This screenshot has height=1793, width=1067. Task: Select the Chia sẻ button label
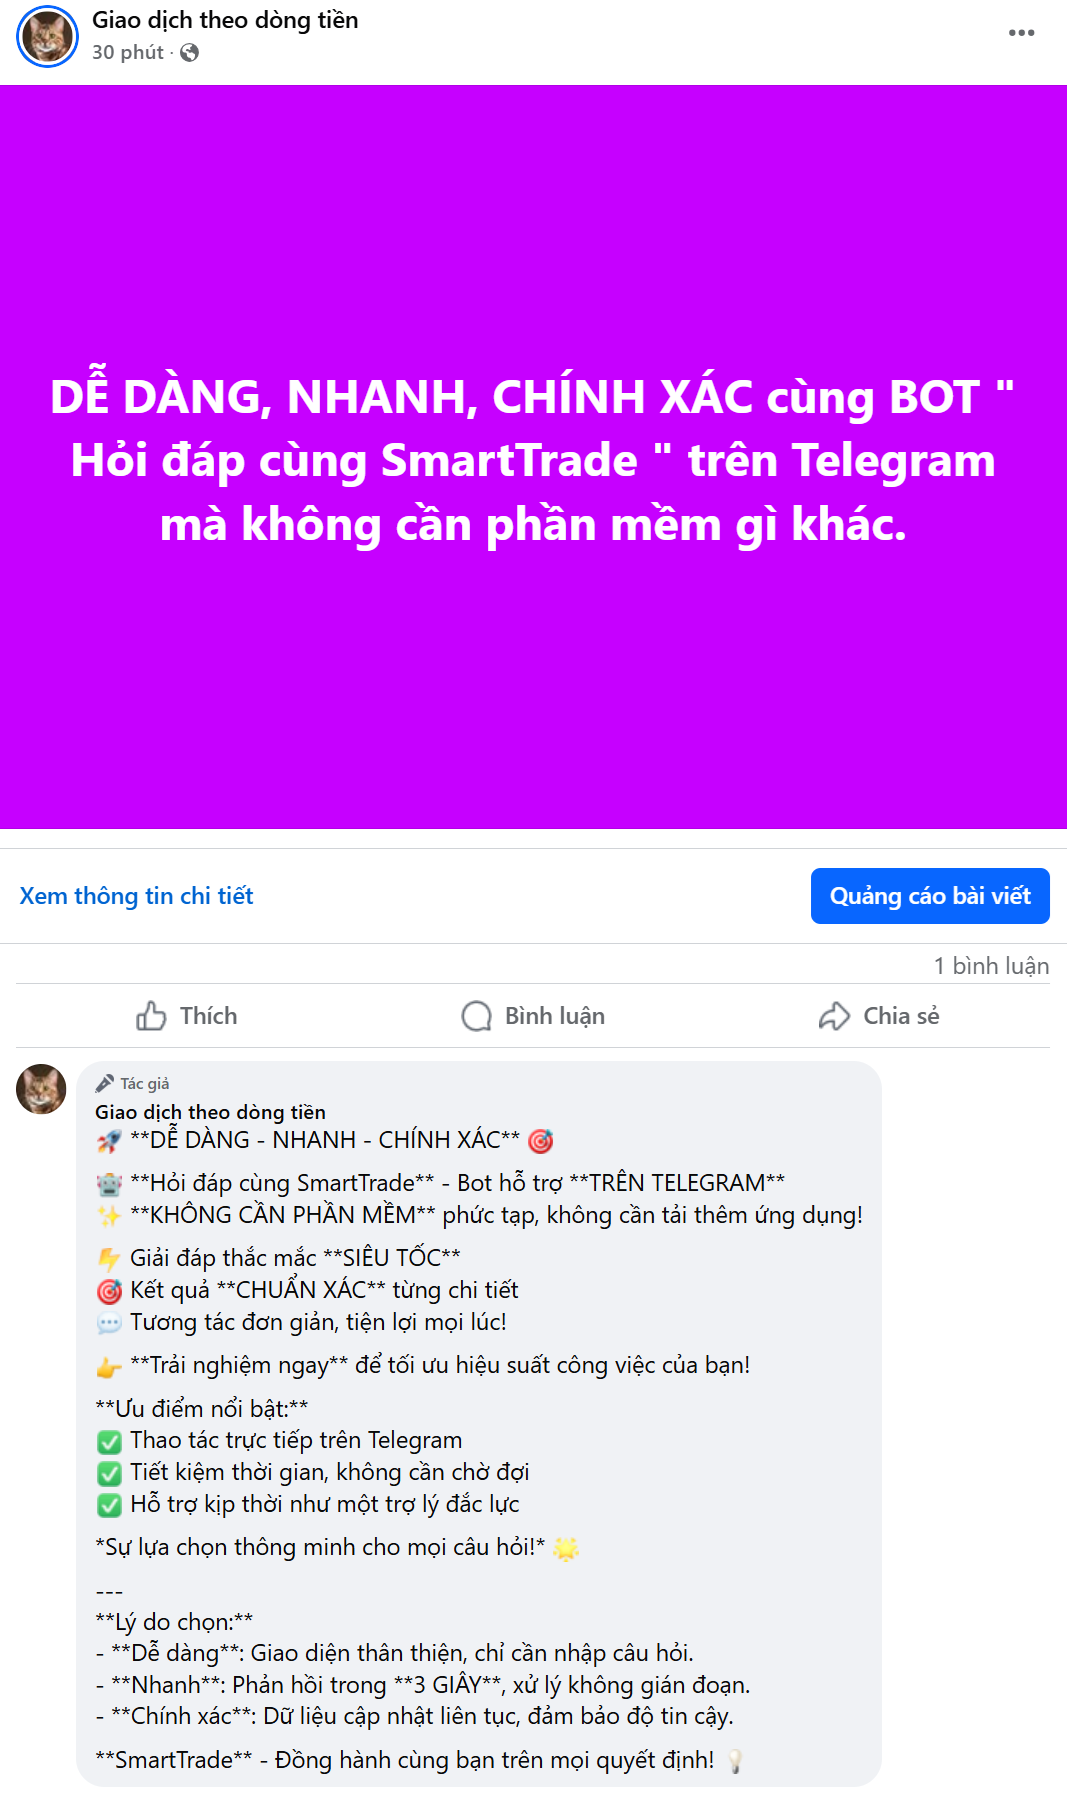pyautogui.click(x=901, y=1016)
